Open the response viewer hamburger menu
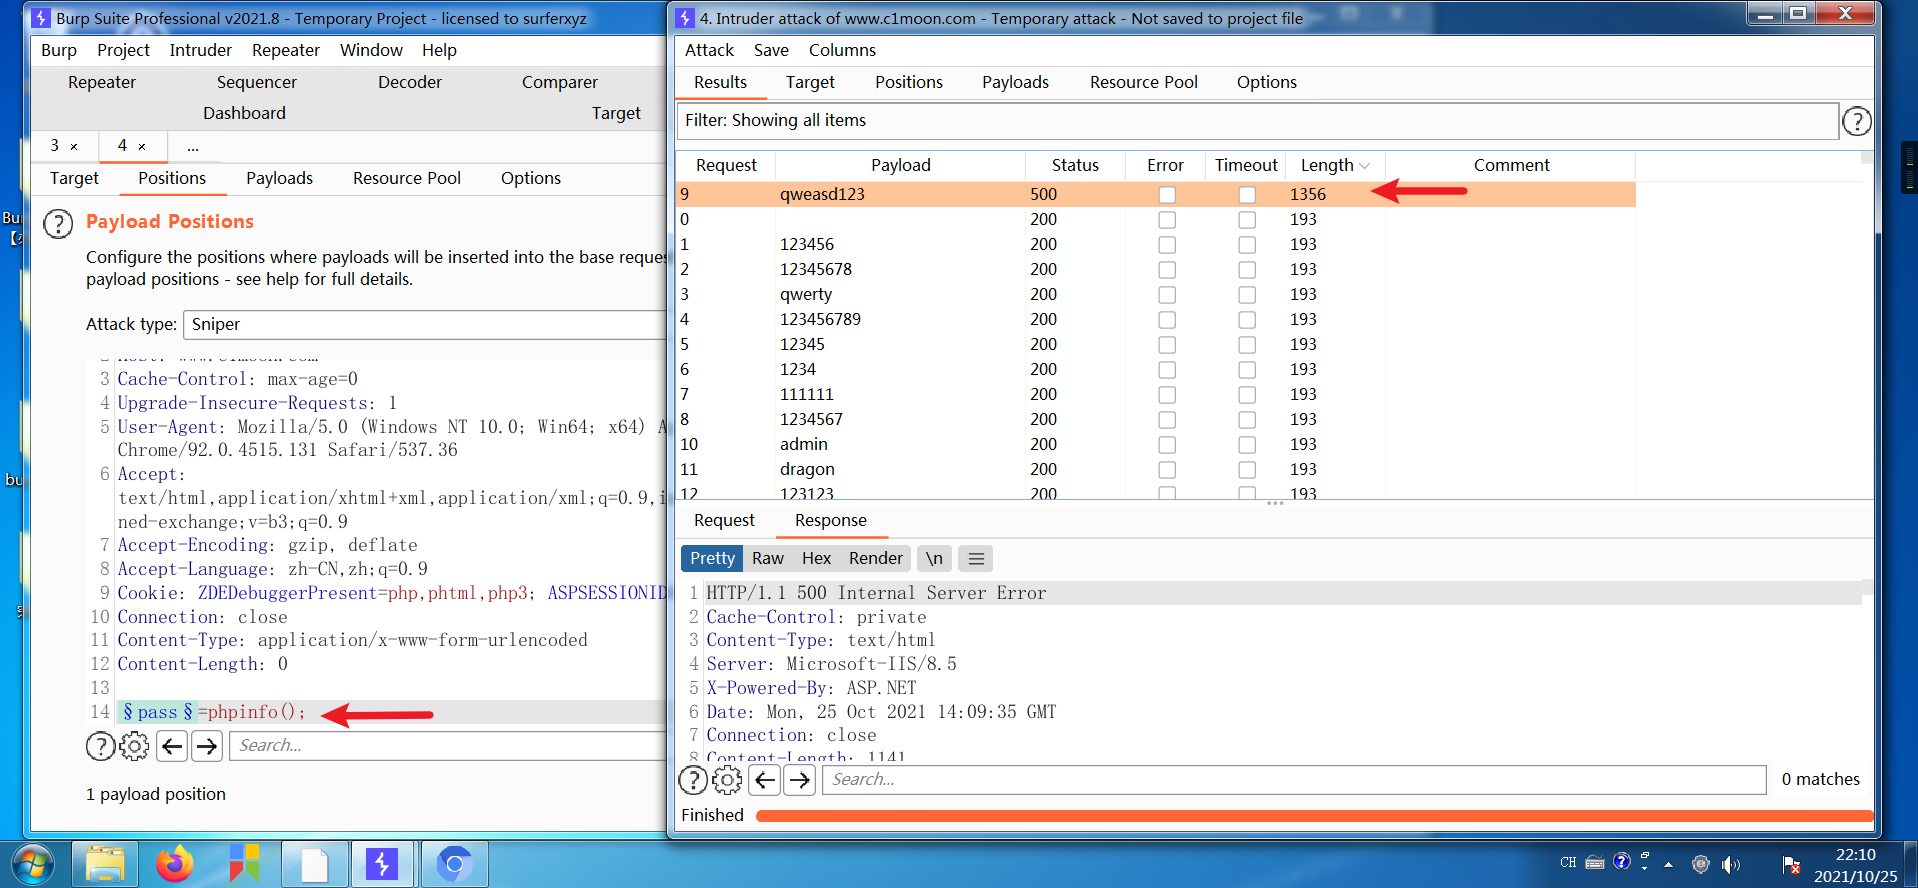 click(976, 559)
